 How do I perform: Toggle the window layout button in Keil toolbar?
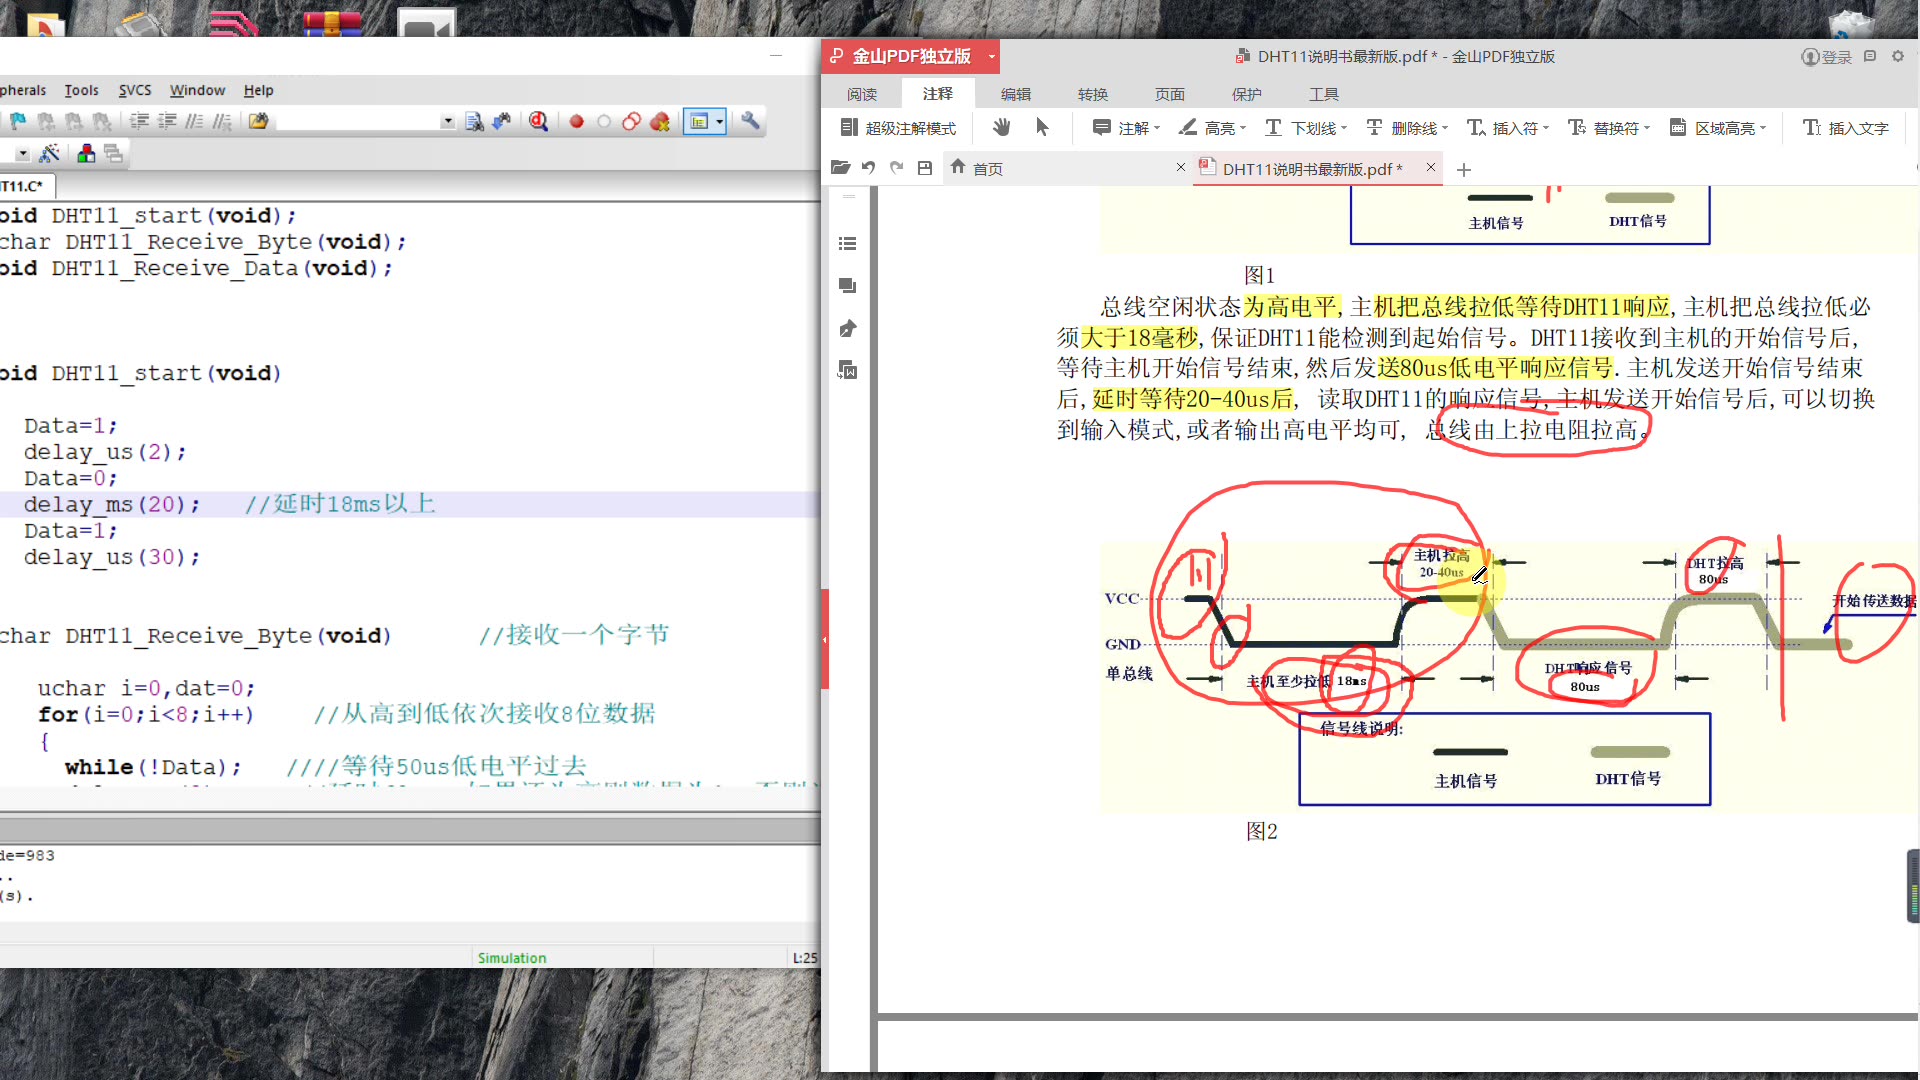point(699,122)
